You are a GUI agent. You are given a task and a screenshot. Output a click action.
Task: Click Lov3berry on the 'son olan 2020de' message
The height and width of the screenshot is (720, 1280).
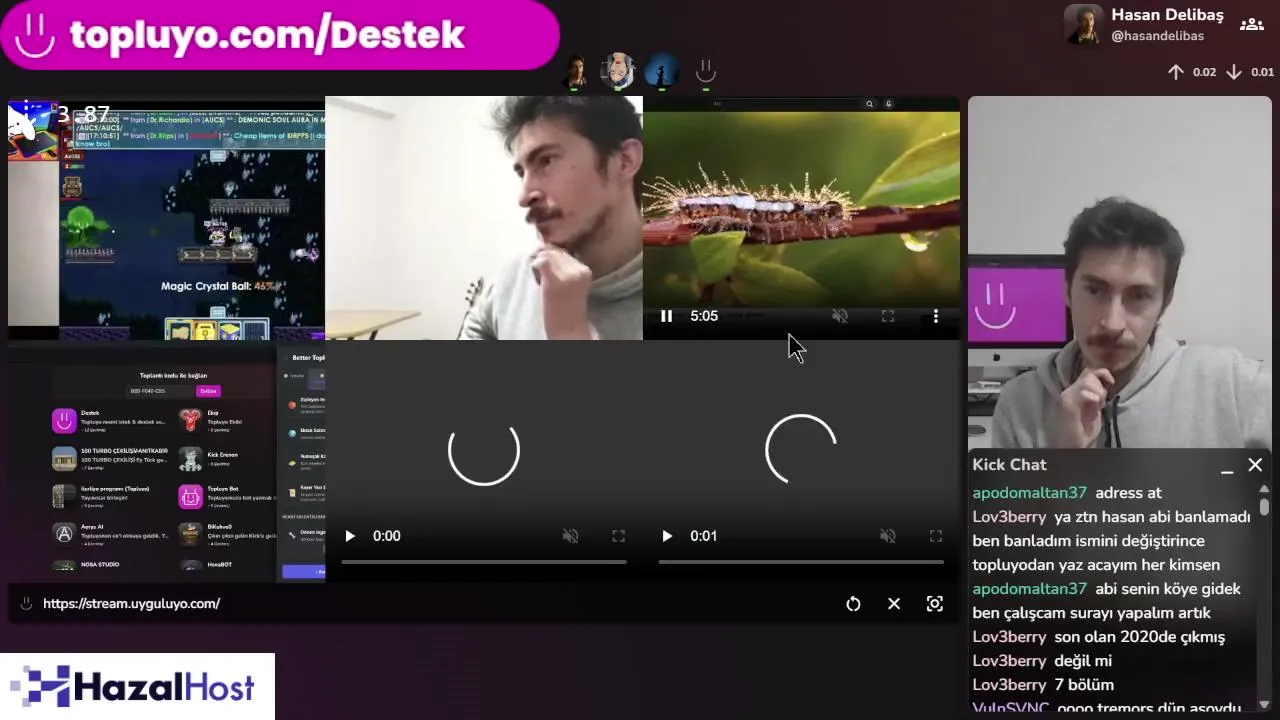pos(1009,637)
